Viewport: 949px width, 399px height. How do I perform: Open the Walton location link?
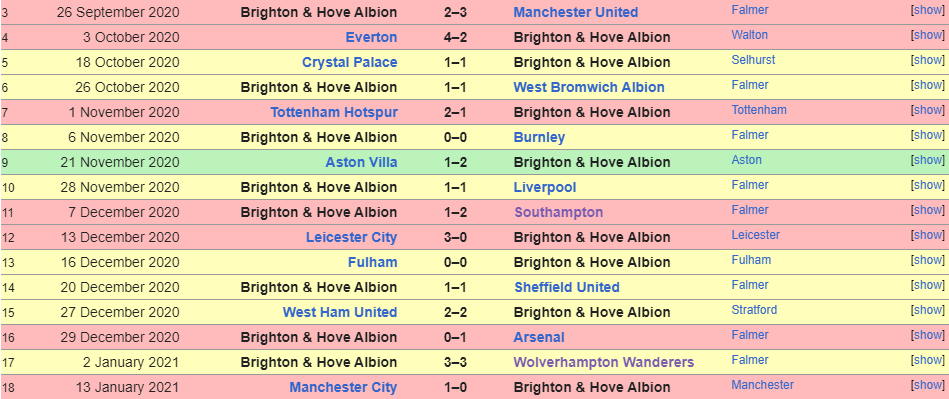tap(749, 35)
